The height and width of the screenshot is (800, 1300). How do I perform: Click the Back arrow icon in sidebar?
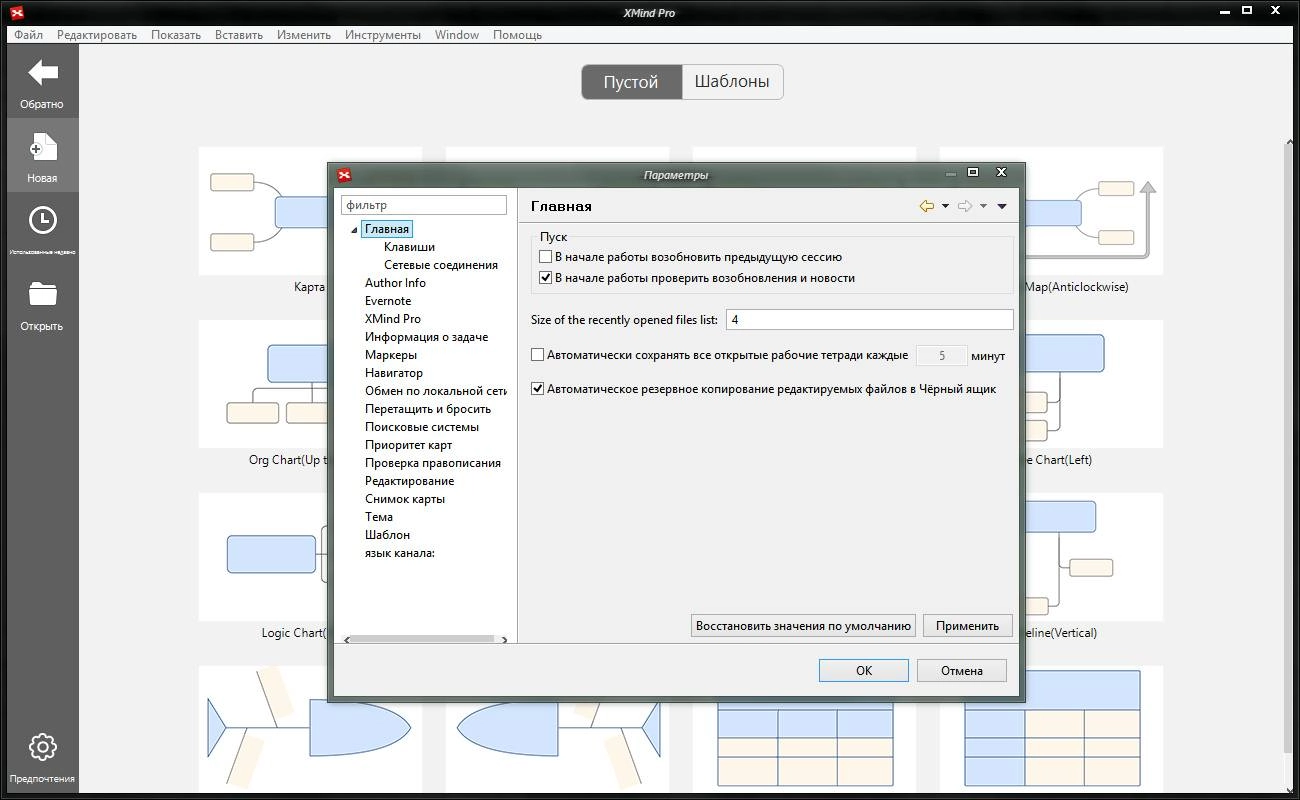[42, 72]
